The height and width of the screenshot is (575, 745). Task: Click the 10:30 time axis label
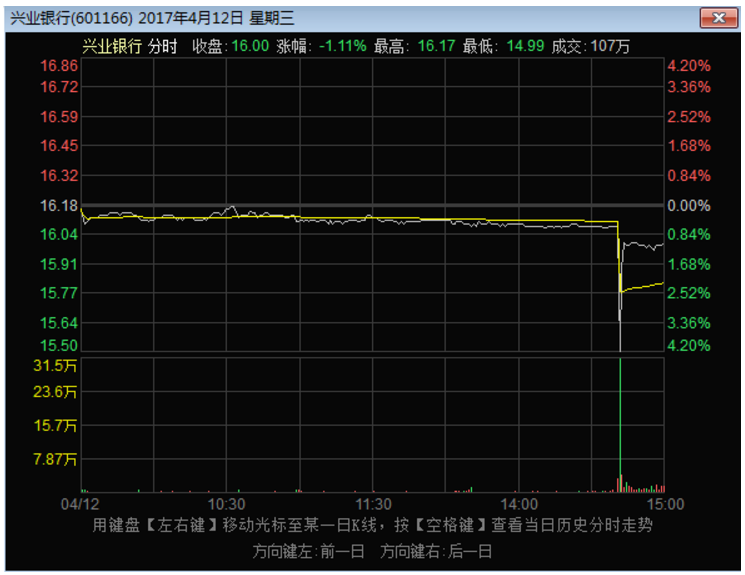[x=227, y=504]
